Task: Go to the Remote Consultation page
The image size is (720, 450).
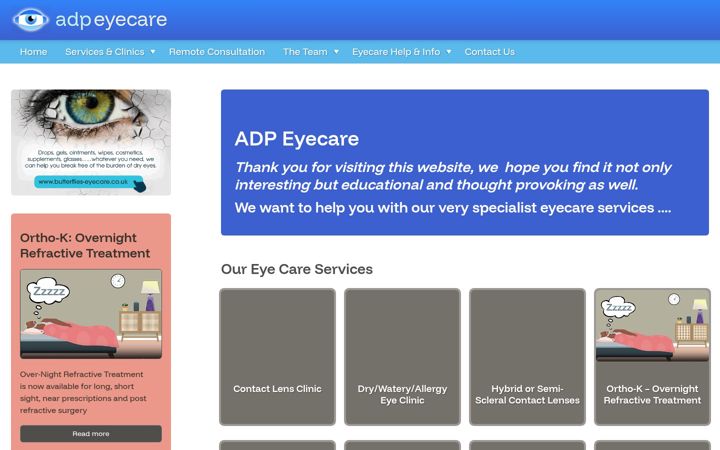Action: [x=217, y=52]
